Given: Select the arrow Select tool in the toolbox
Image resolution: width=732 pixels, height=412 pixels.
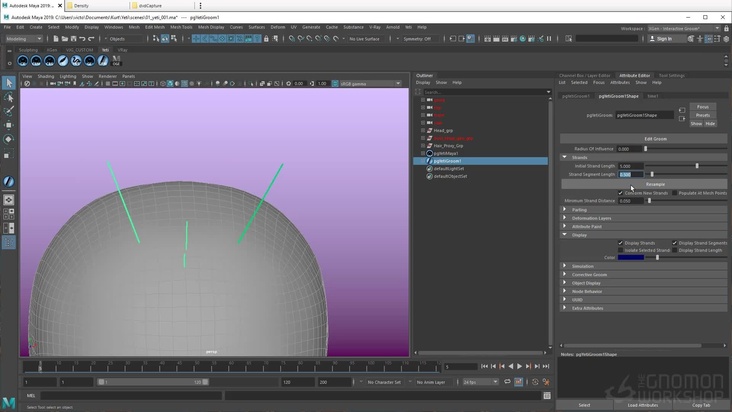Looking at the screenshot, I should (x=9, y=83).
